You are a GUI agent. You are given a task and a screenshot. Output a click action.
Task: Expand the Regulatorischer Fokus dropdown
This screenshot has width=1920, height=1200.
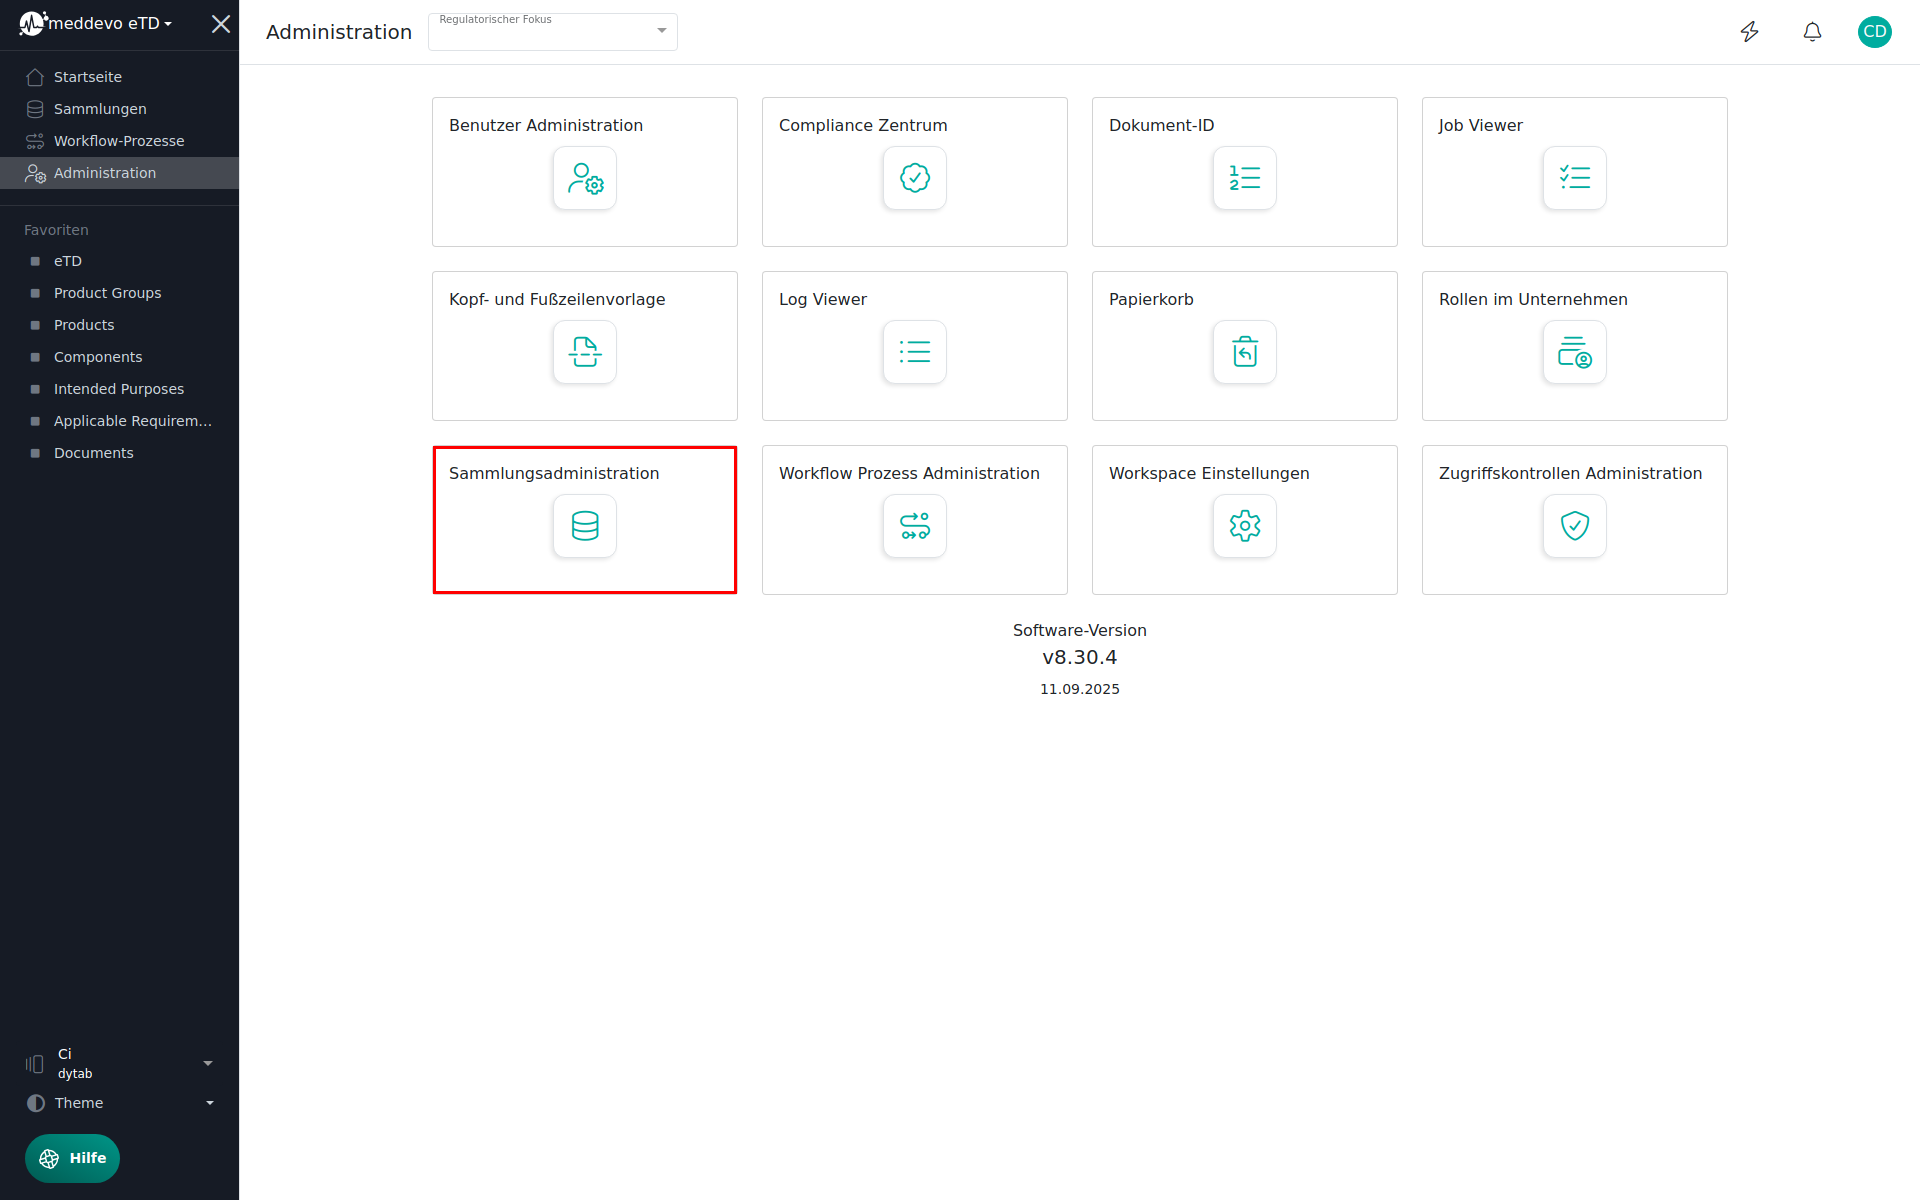point(553,32)
